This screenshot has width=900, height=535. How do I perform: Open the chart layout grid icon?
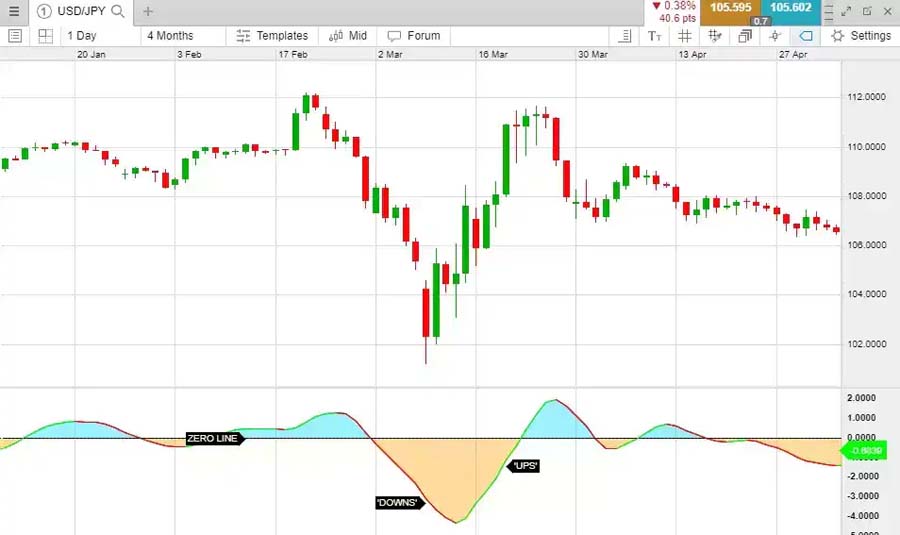coord(45,36)
